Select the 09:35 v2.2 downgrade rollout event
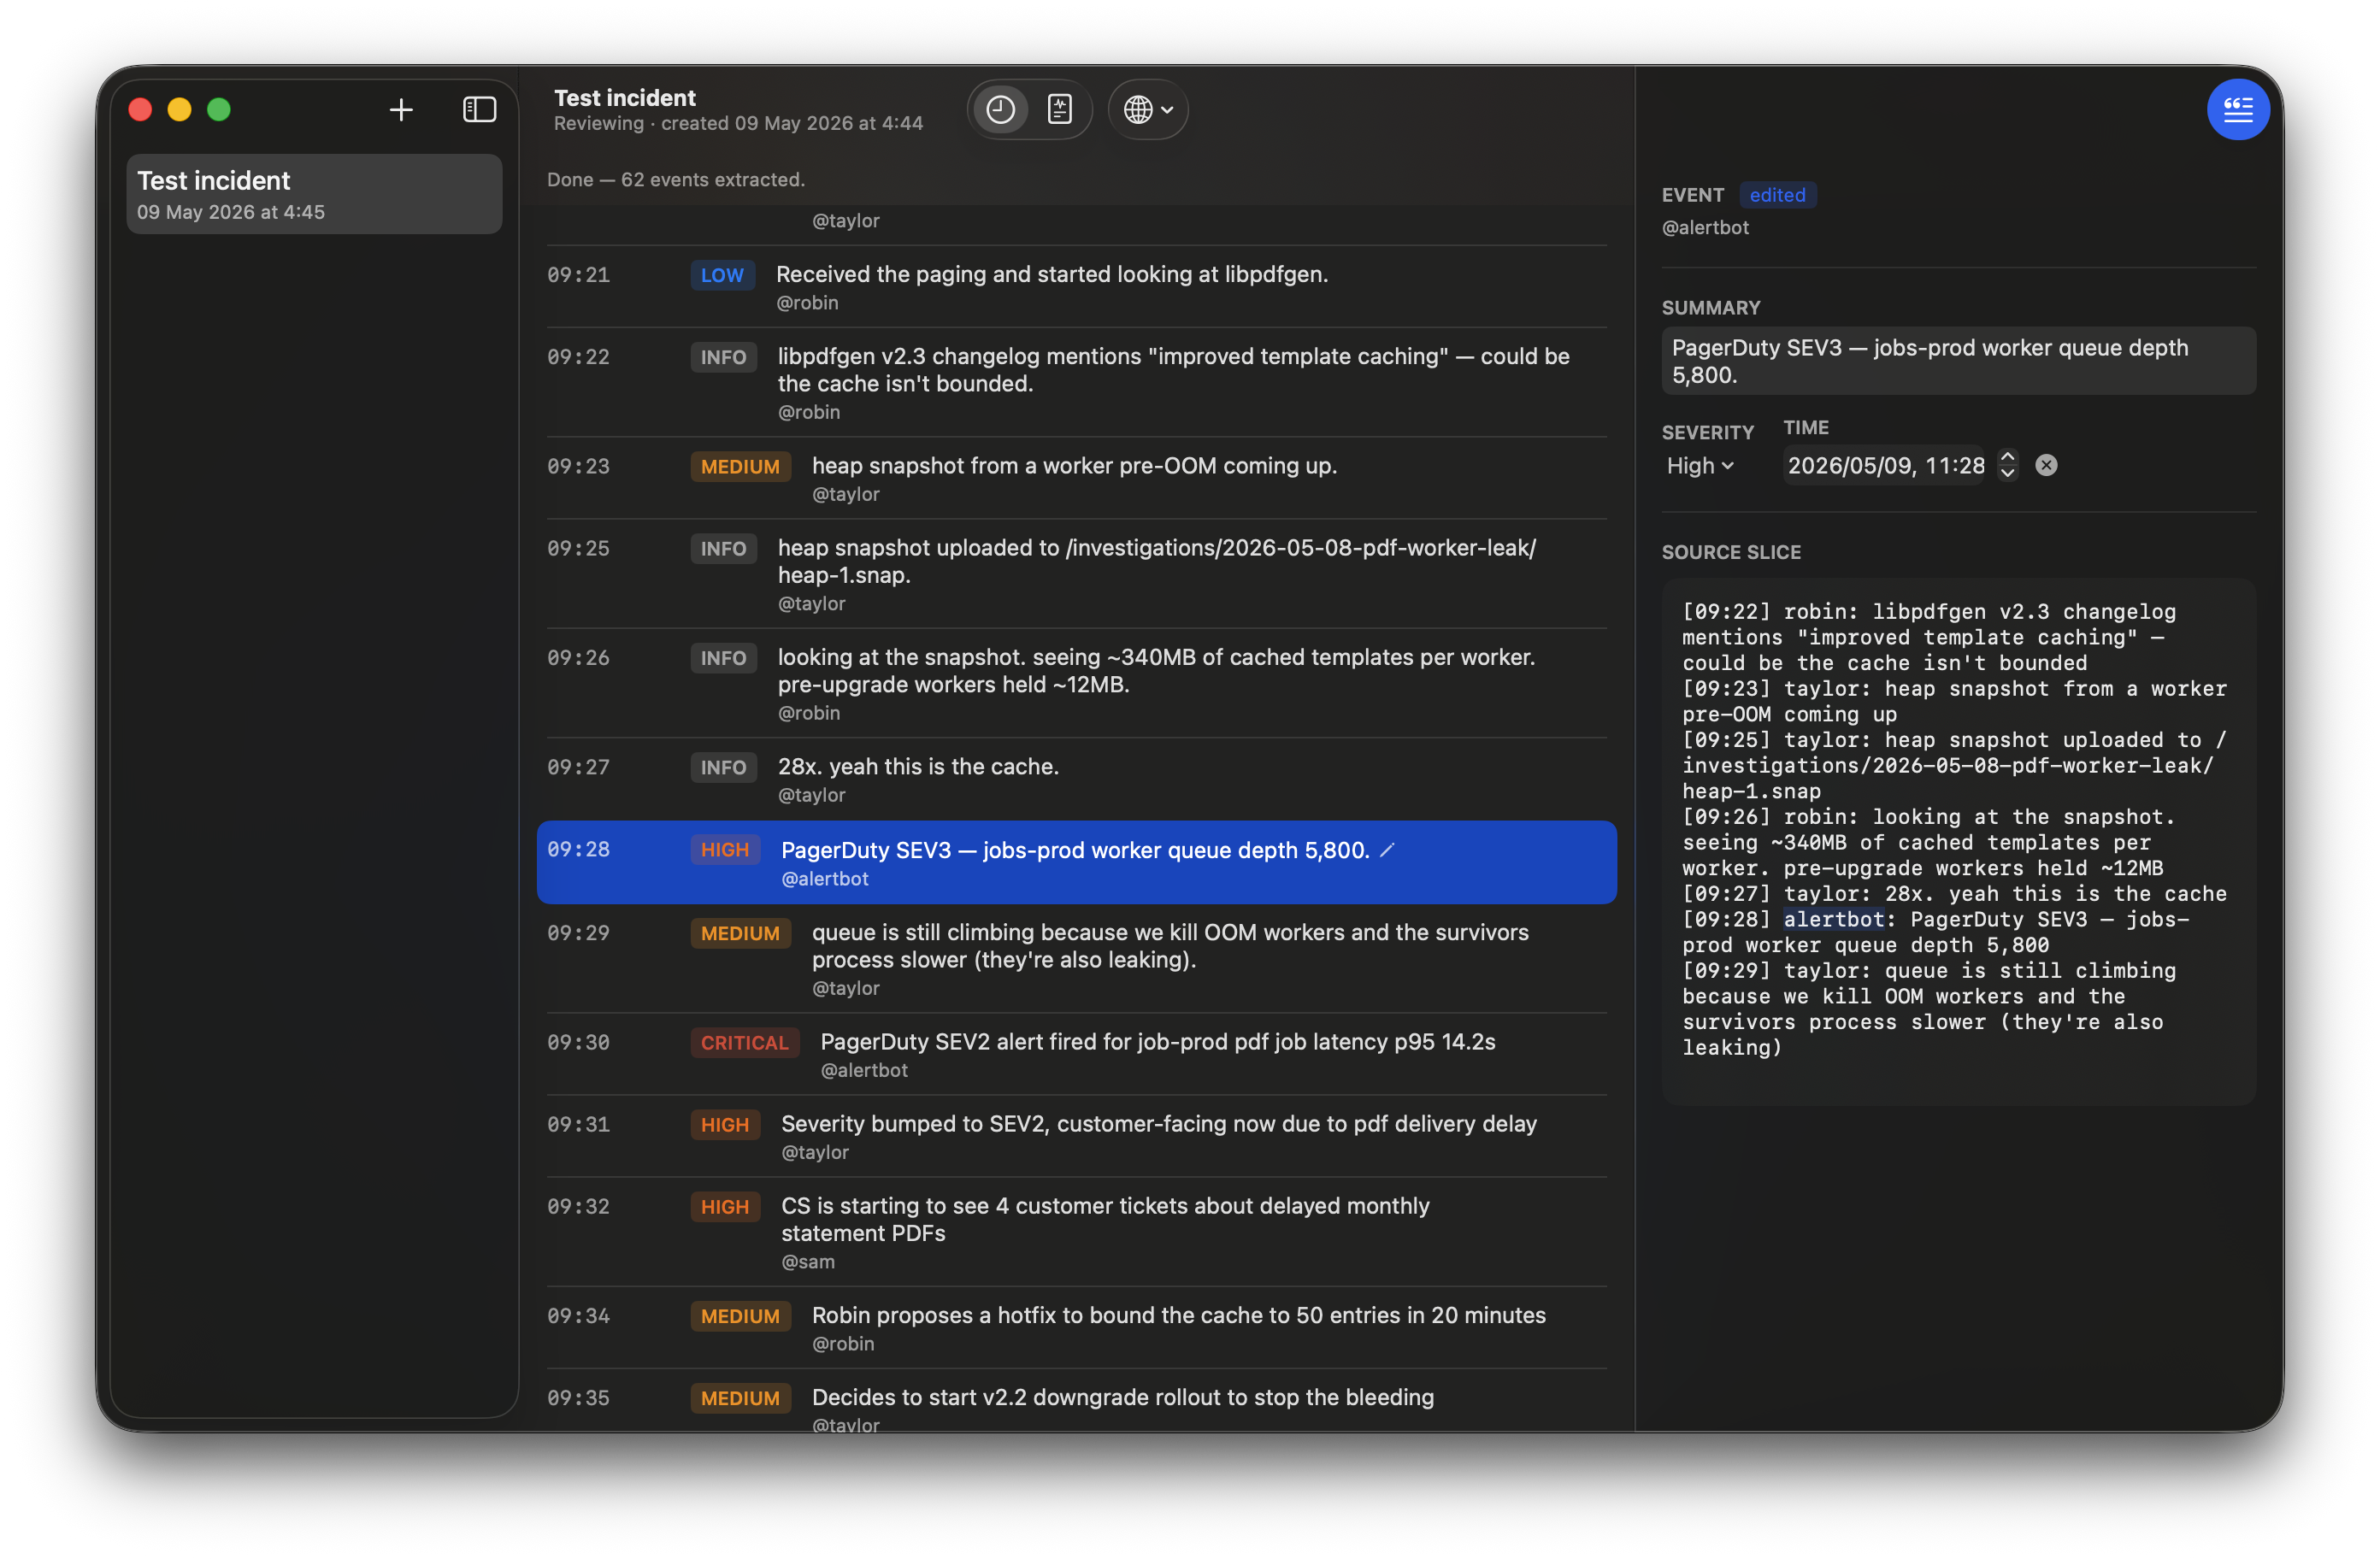 (x=1076, y=1402)
